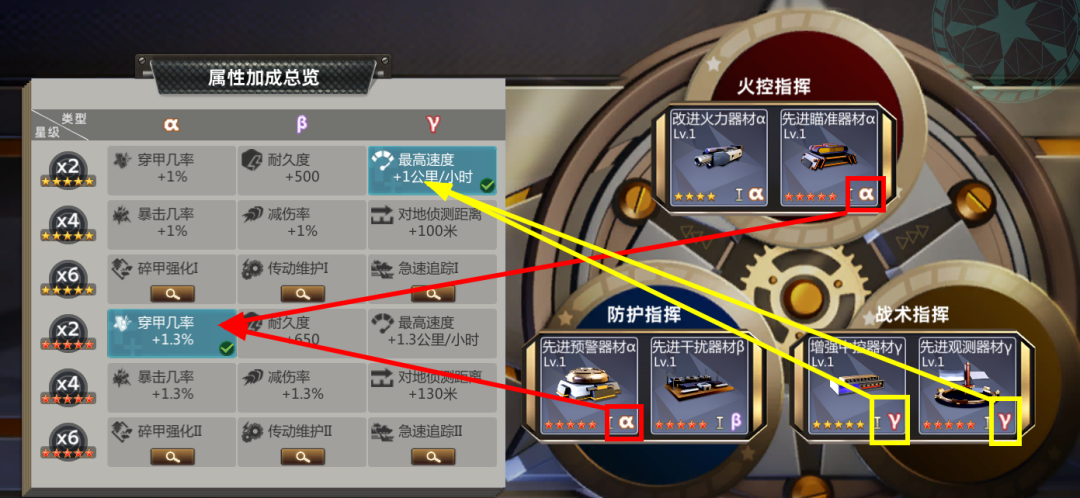Select the 改进火力器材α equipment card
The width and height of the screenshot is (1080, 498).
[719, 157]
